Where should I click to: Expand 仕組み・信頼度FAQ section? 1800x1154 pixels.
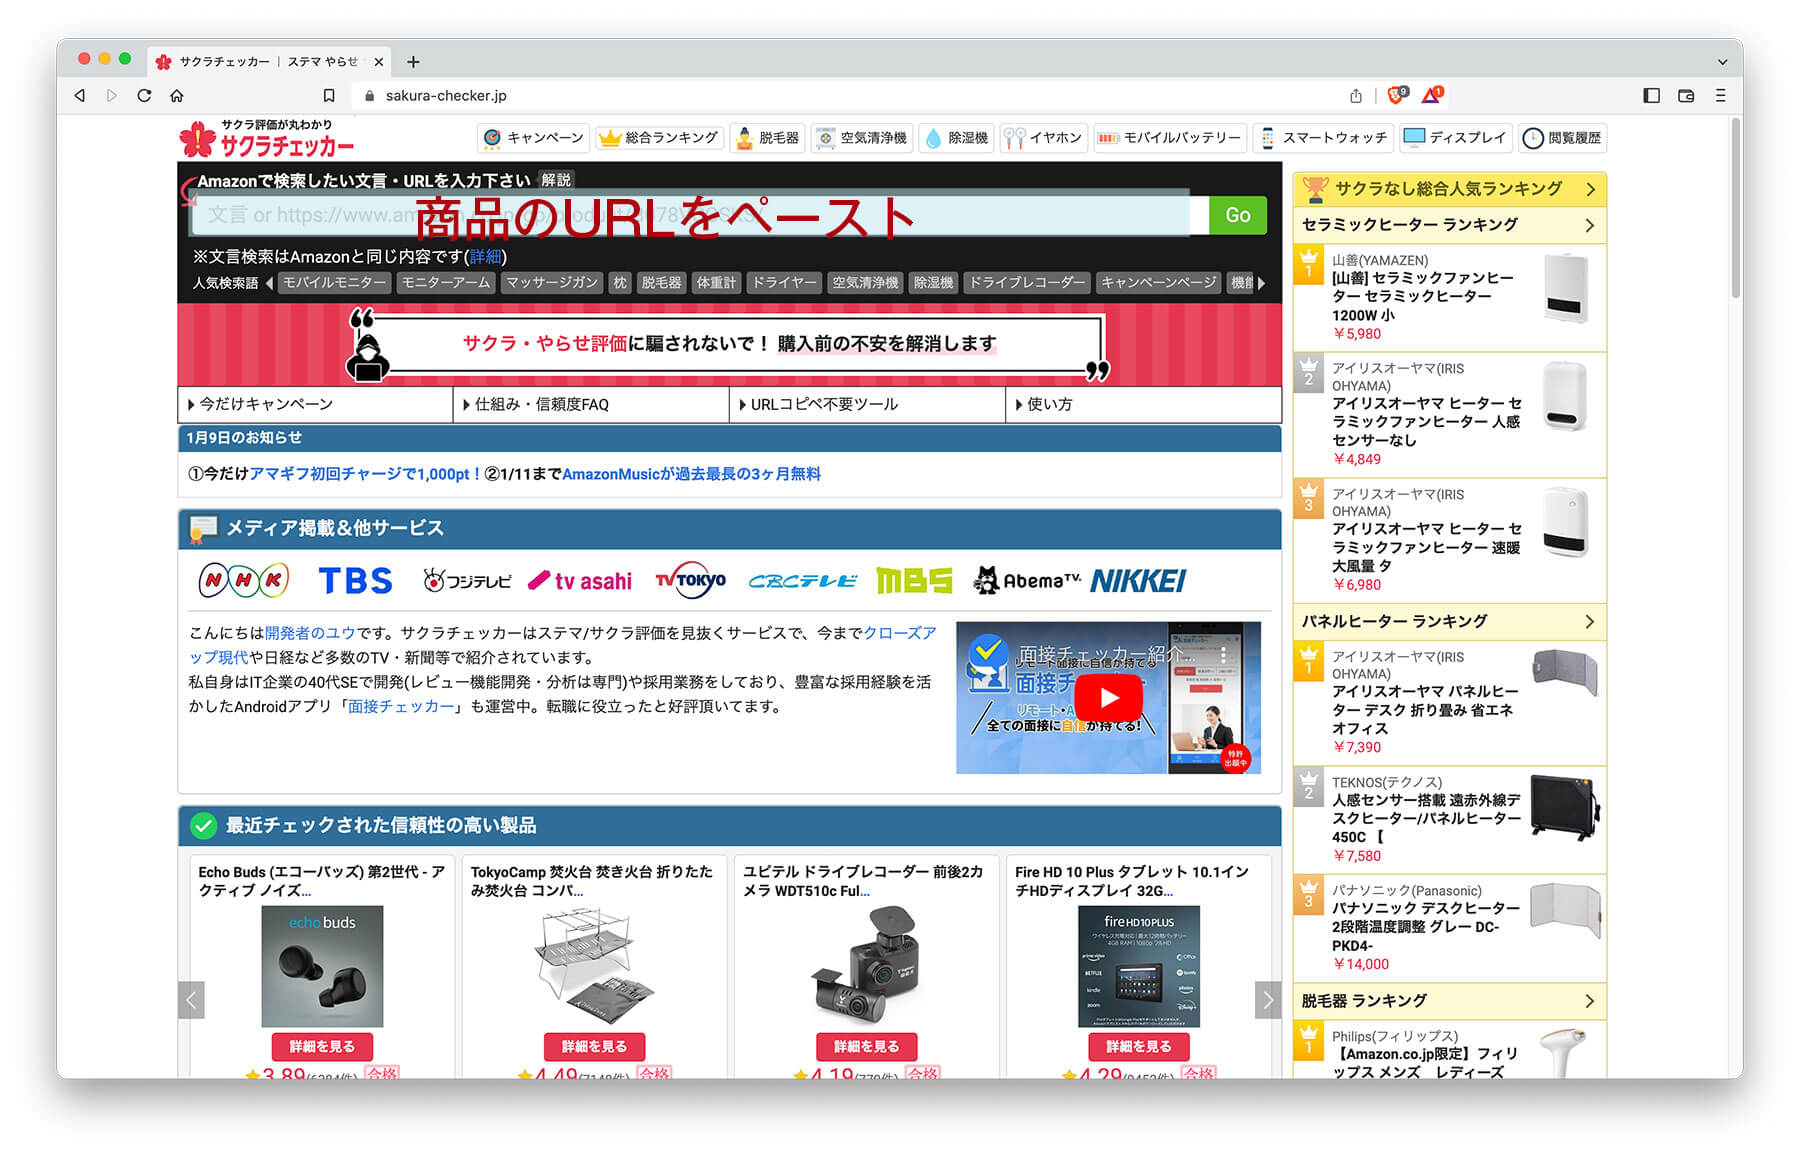point(591,404)
